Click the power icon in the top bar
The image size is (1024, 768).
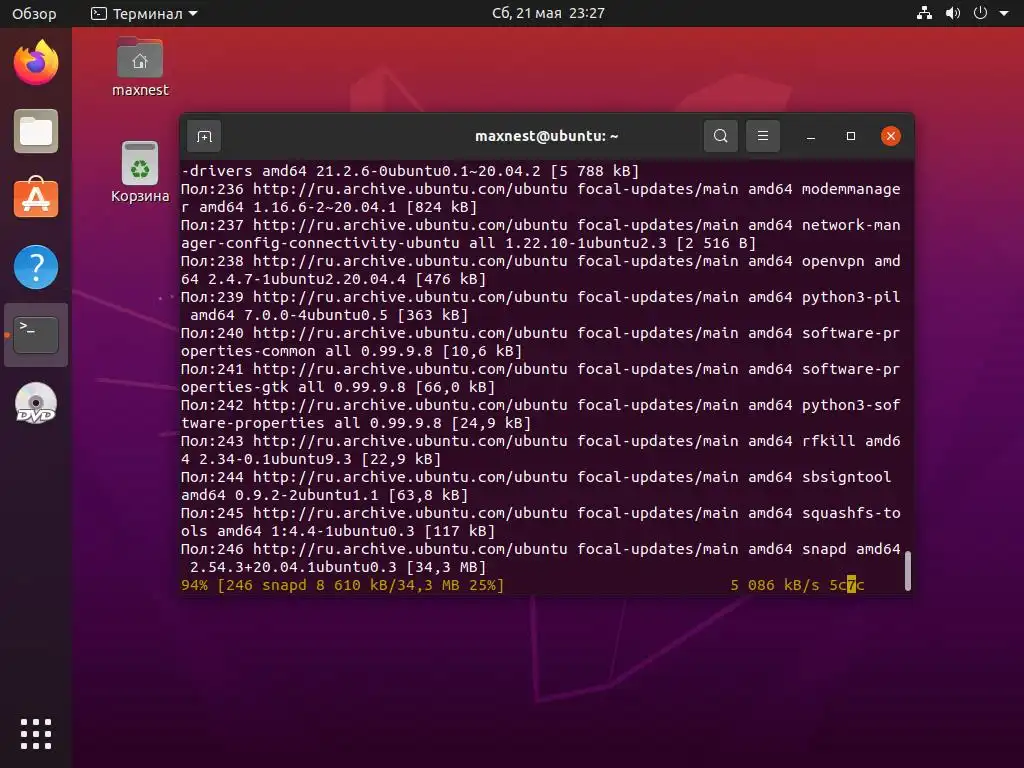tap(980, 13)
